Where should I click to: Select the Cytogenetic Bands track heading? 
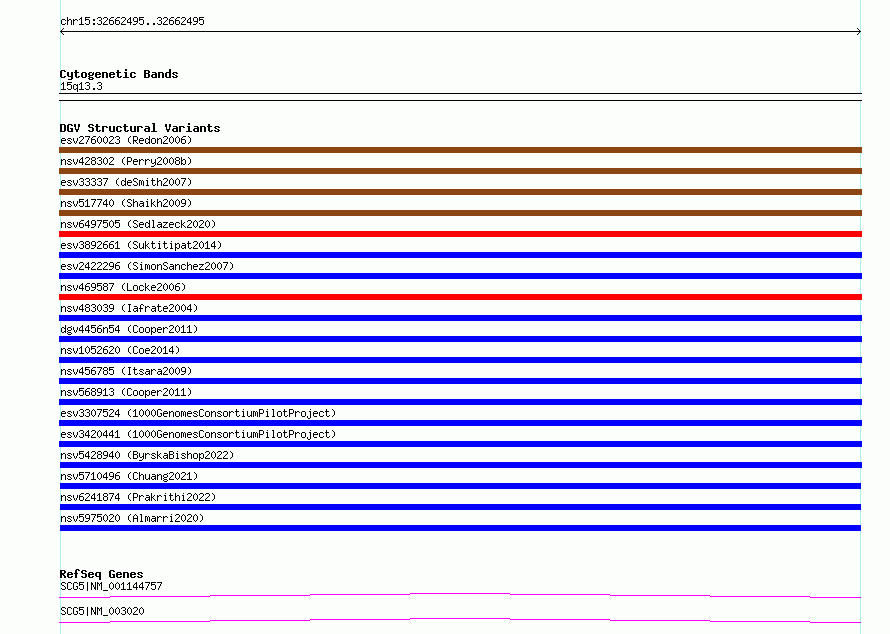[119, 74]
